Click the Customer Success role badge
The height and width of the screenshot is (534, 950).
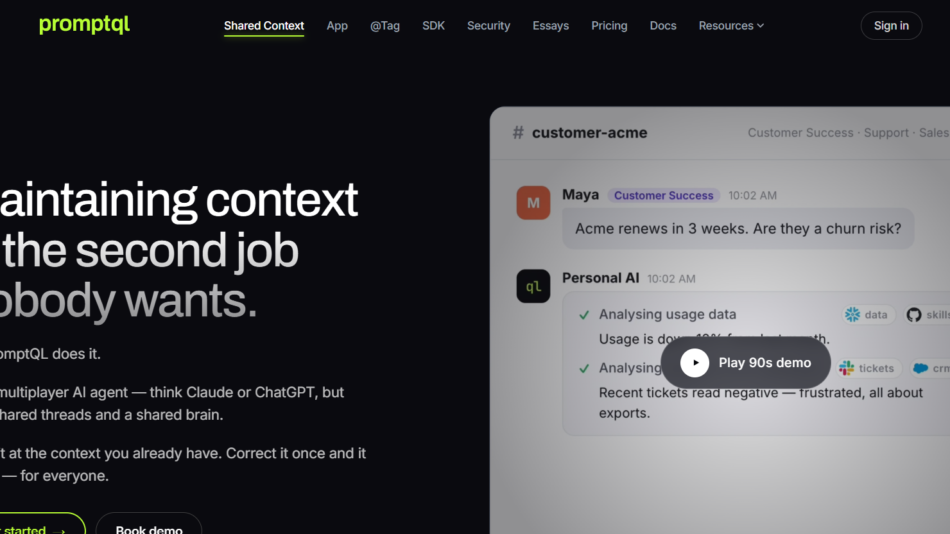[x=663, y=195]
